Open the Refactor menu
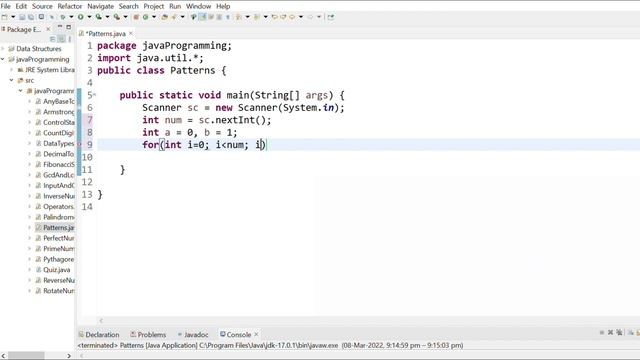The height and width of the screenshot is (360, 640). coord(70,6)
